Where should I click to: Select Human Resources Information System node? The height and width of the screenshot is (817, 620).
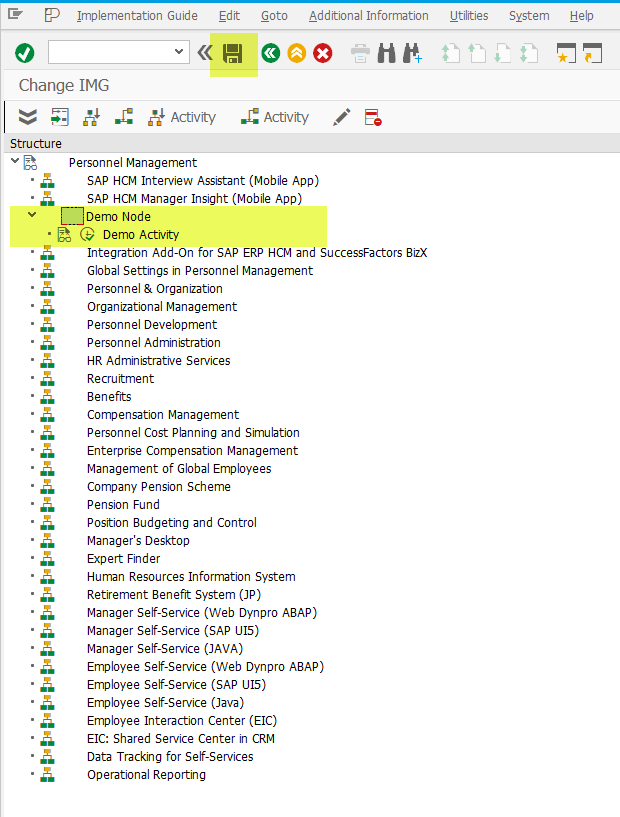(x=191, y=576)
